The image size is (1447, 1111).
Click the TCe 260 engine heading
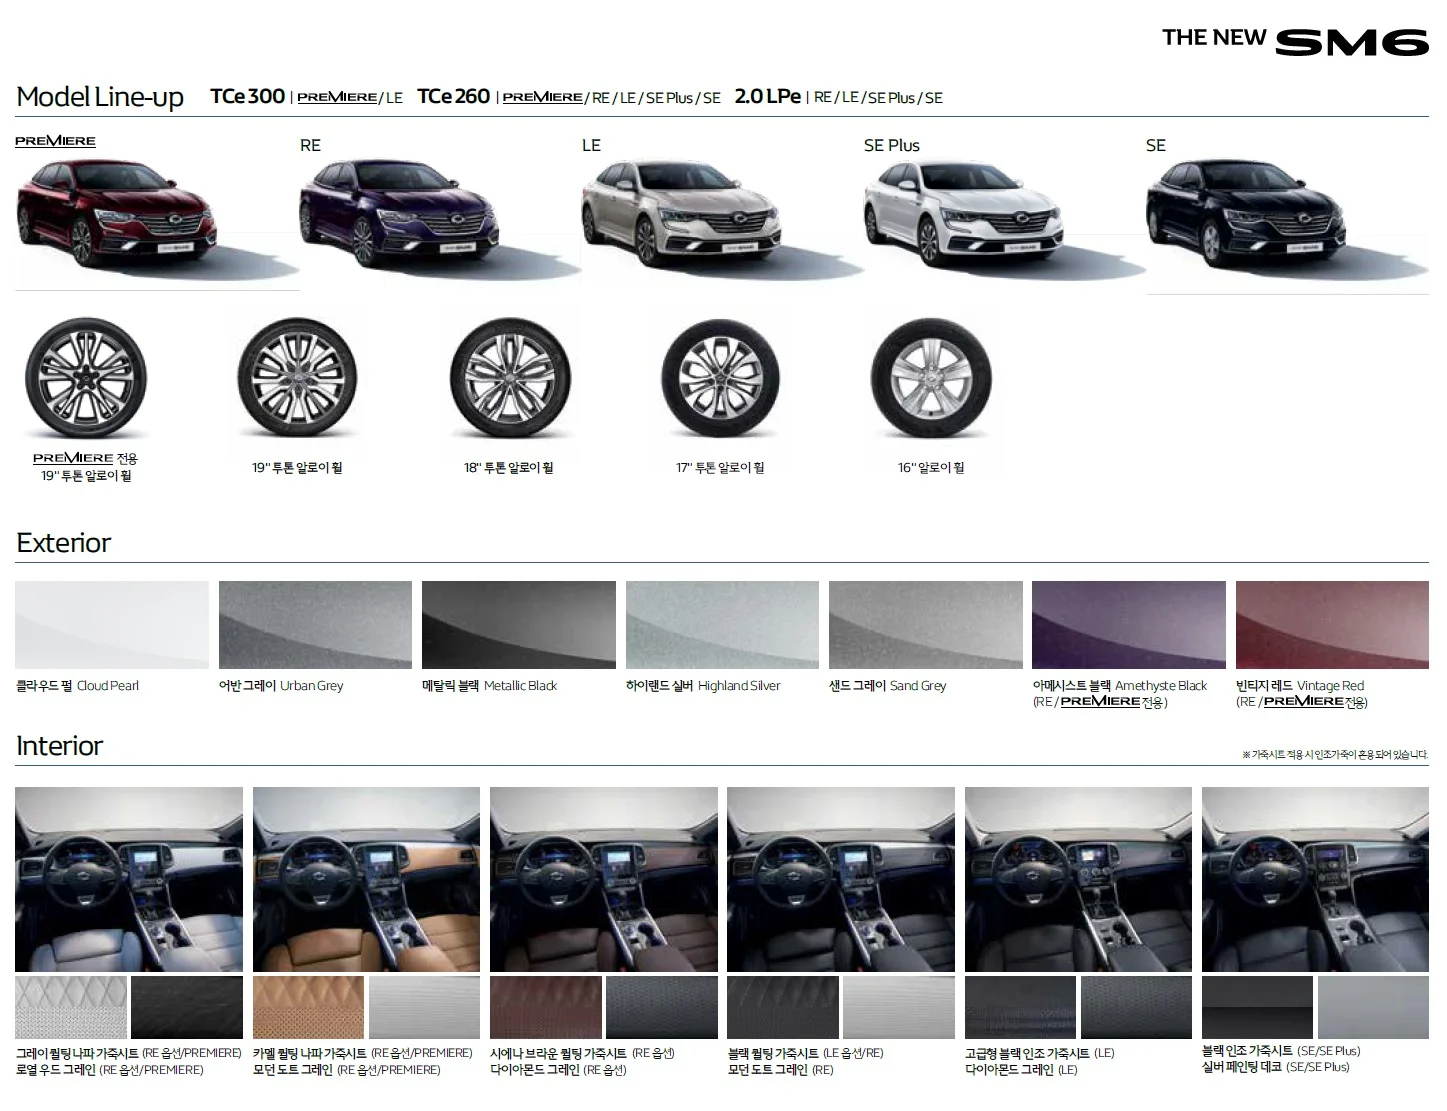pos(453,96)
